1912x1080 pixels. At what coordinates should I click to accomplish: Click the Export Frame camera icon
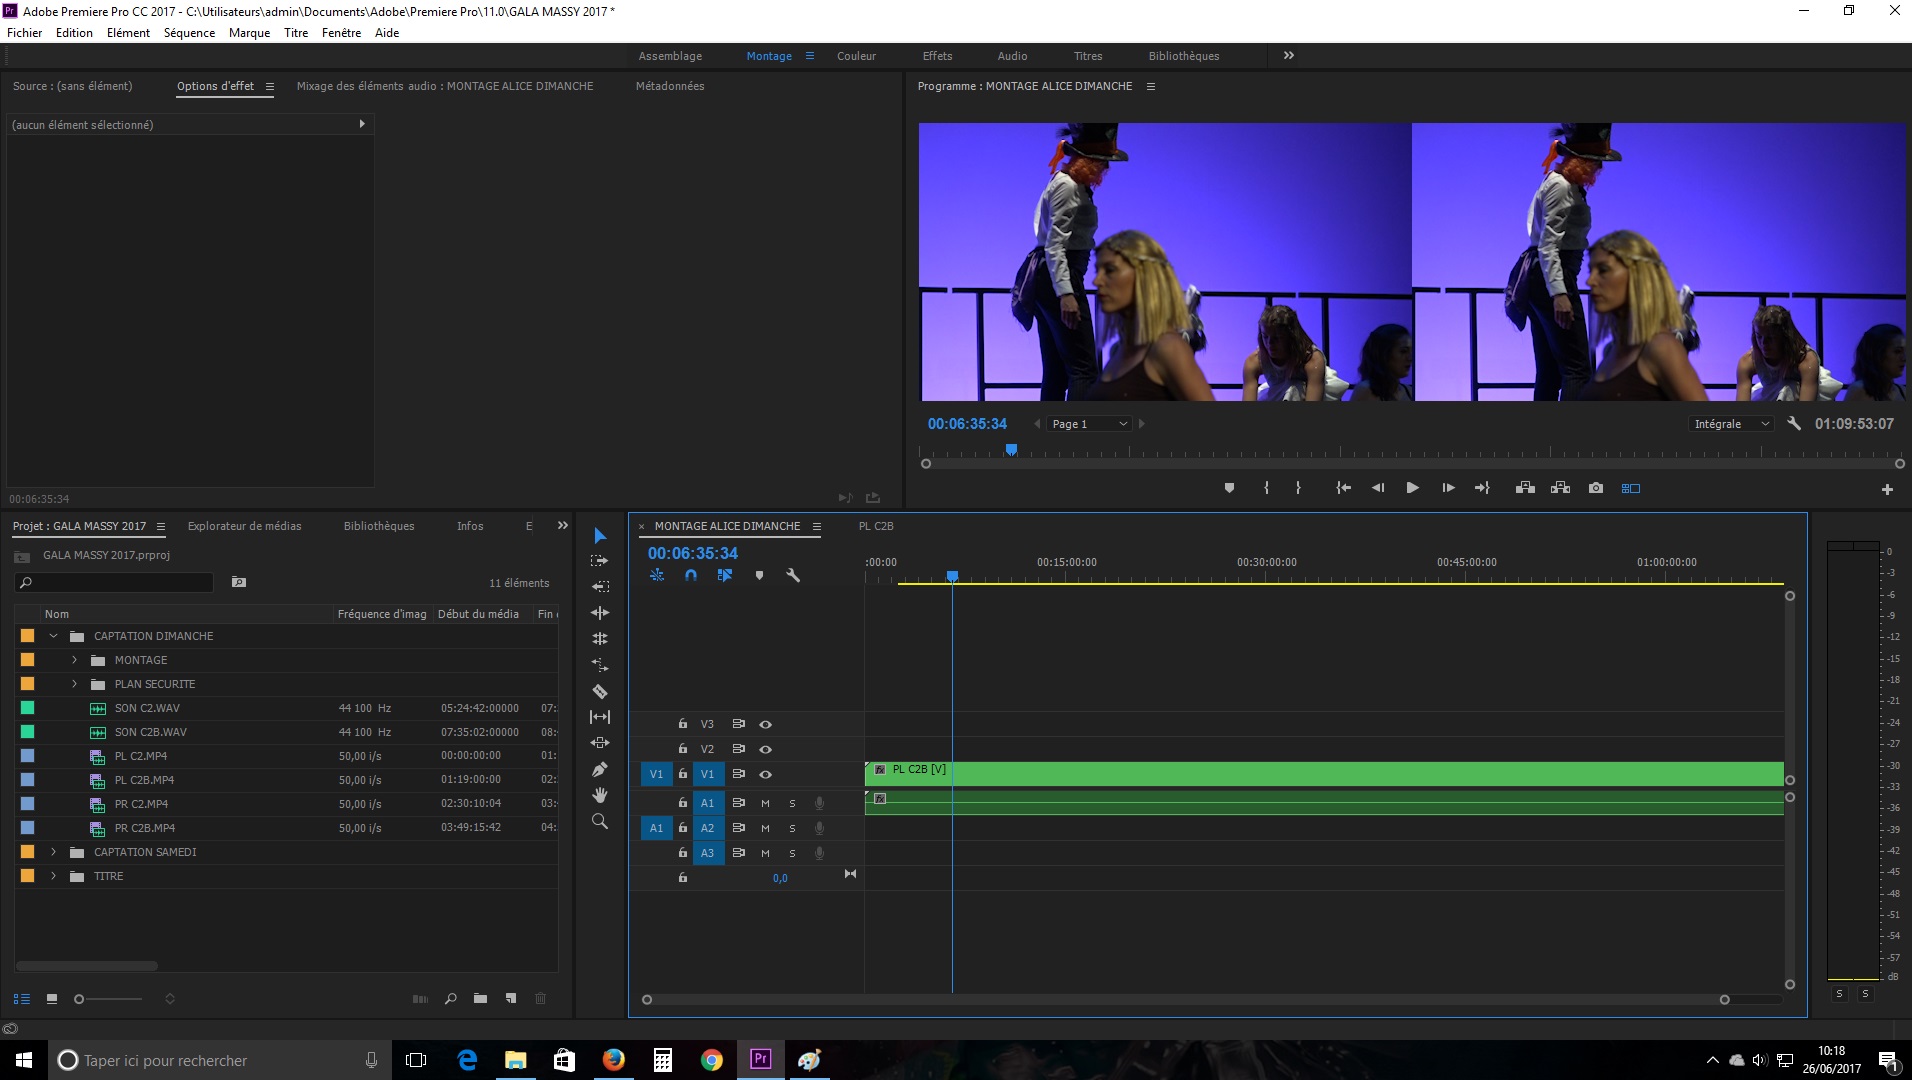pyautogui.click(x=1596, y=488)
